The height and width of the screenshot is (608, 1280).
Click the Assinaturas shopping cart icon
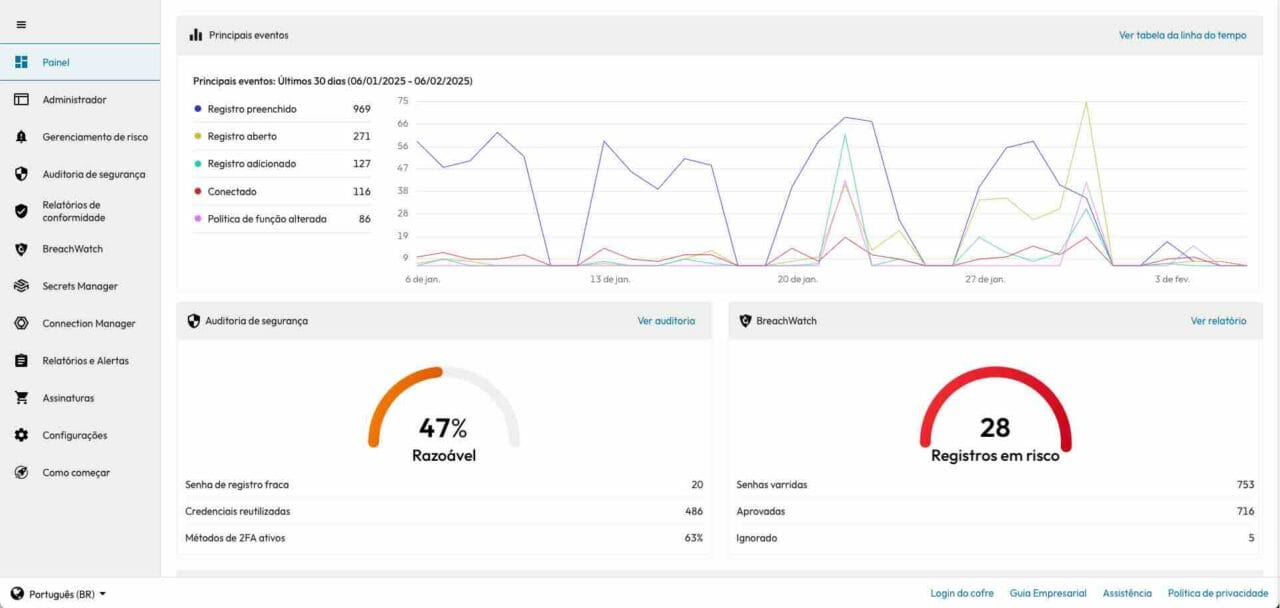pos(21,398)
